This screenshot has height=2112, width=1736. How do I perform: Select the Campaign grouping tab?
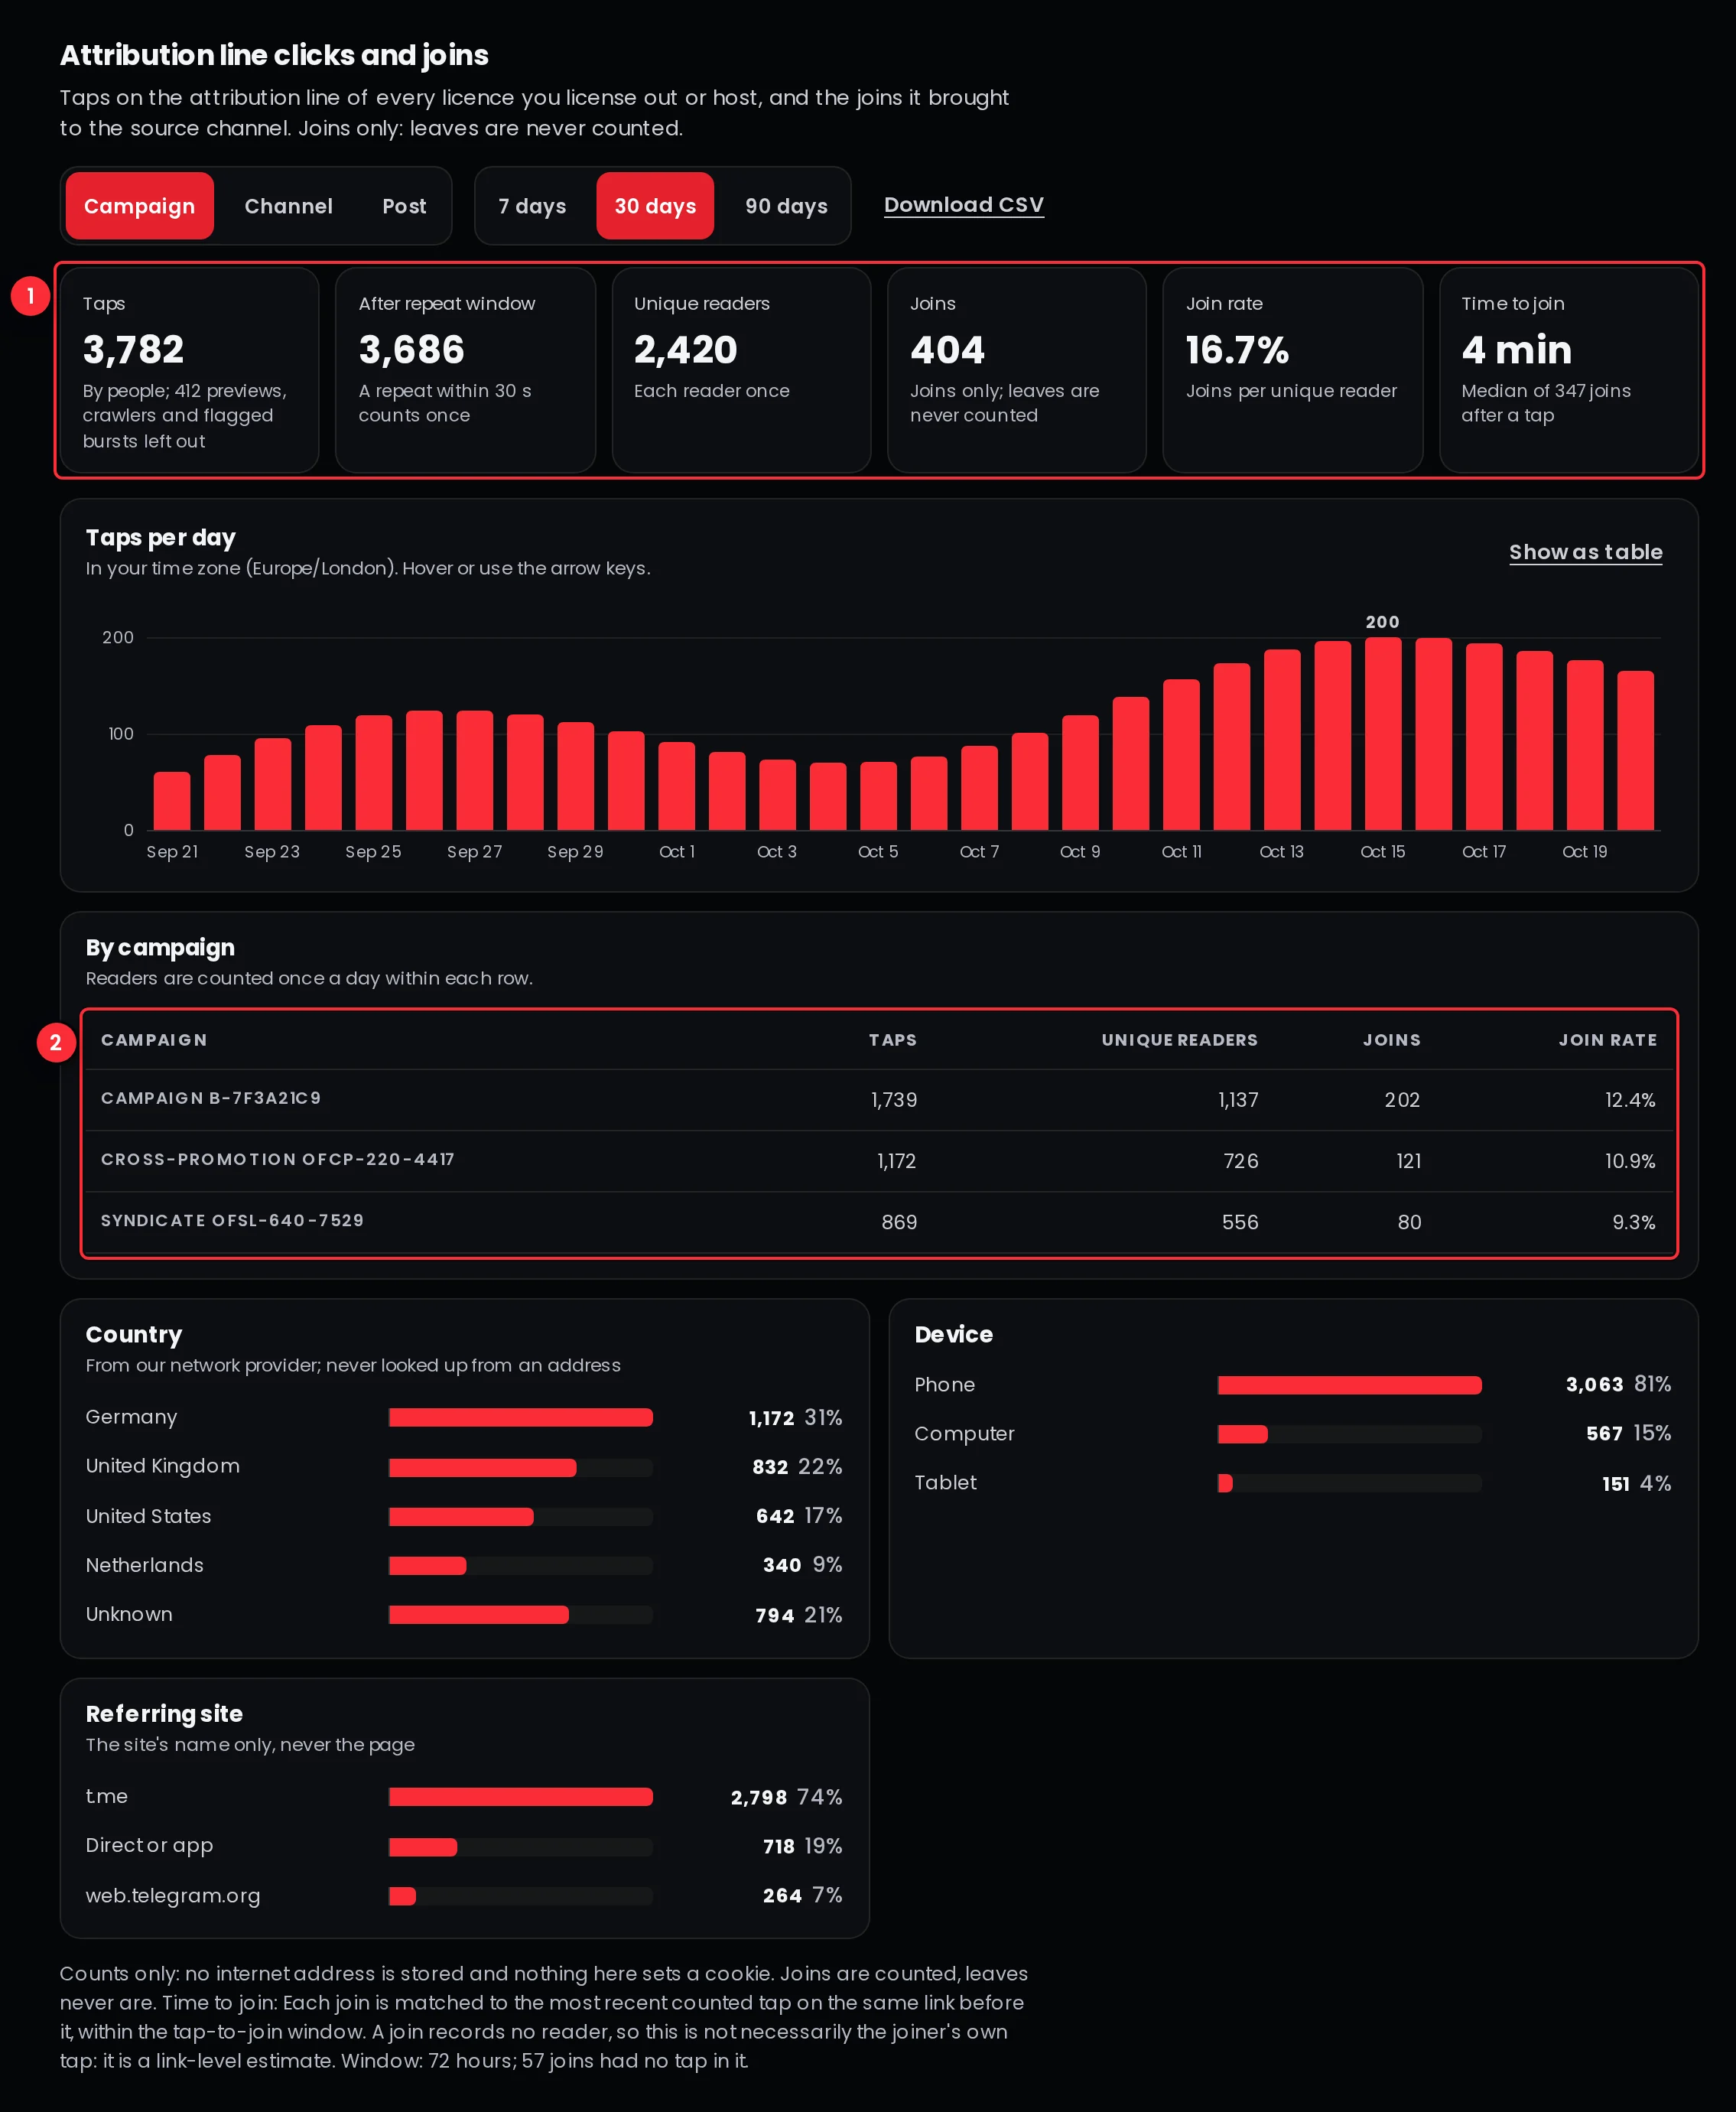[139, 206]
